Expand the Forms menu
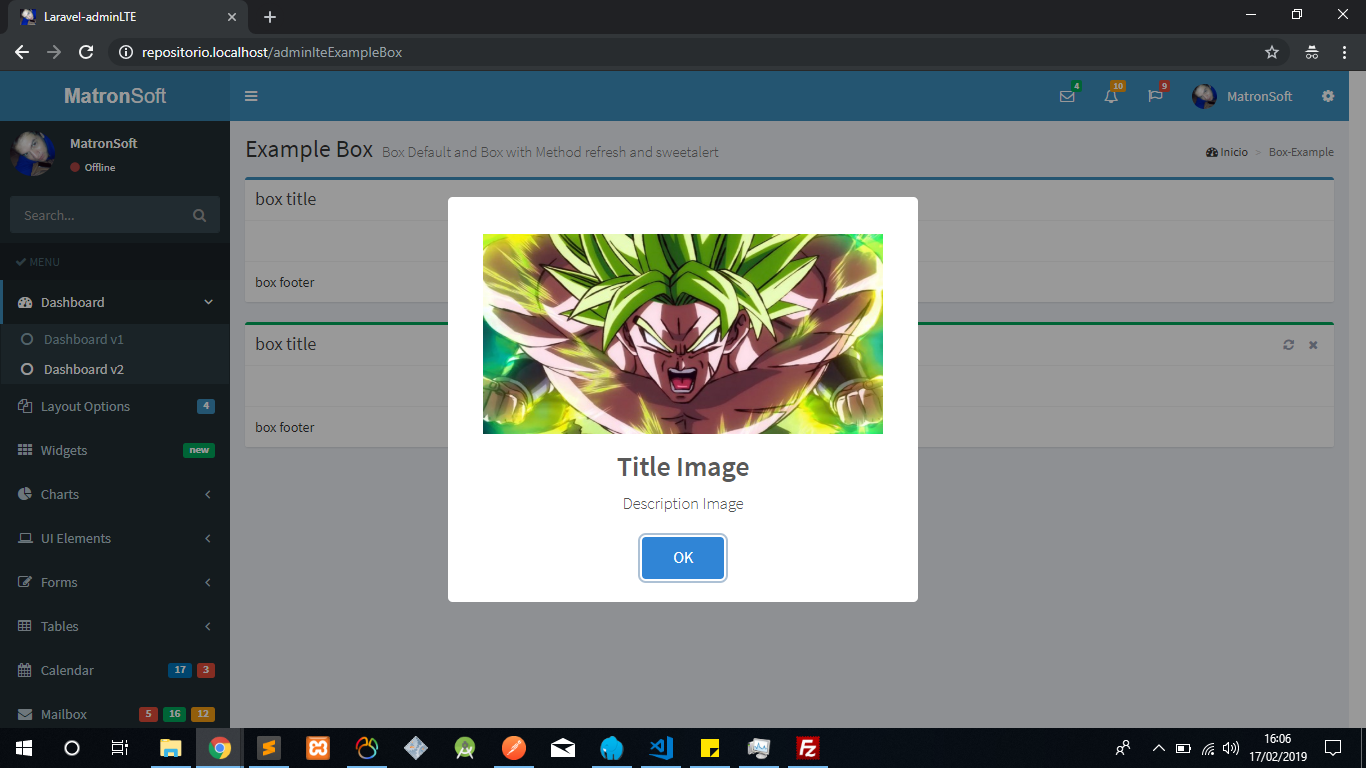 point(115,582)
